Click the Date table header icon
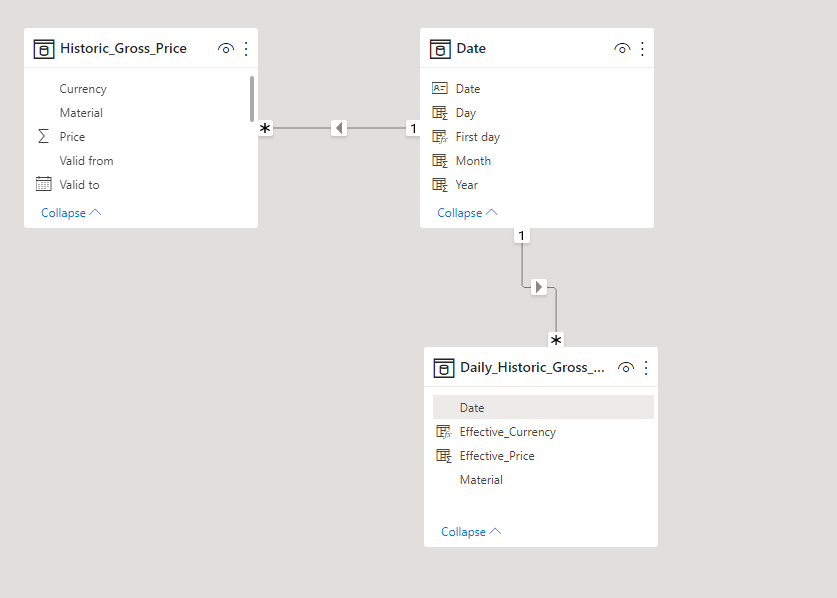Image resolution: width=837 pixels, height=598 pixels. pyautogui.click(x=440, y=49)
